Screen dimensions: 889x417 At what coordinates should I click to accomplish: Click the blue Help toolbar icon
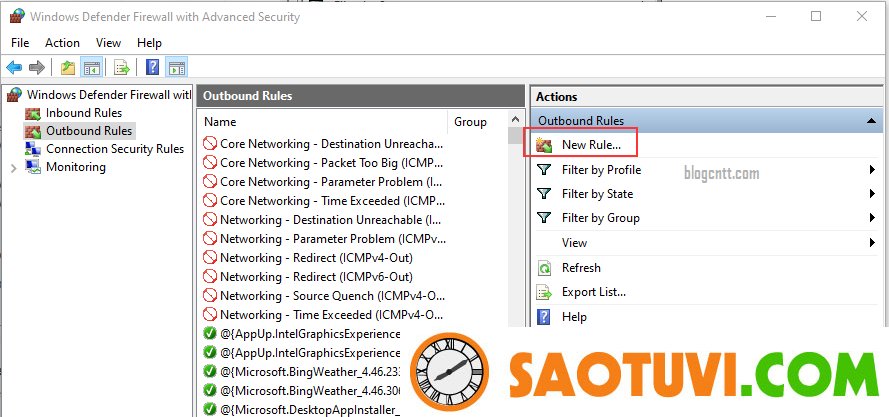tap(152, 68)
